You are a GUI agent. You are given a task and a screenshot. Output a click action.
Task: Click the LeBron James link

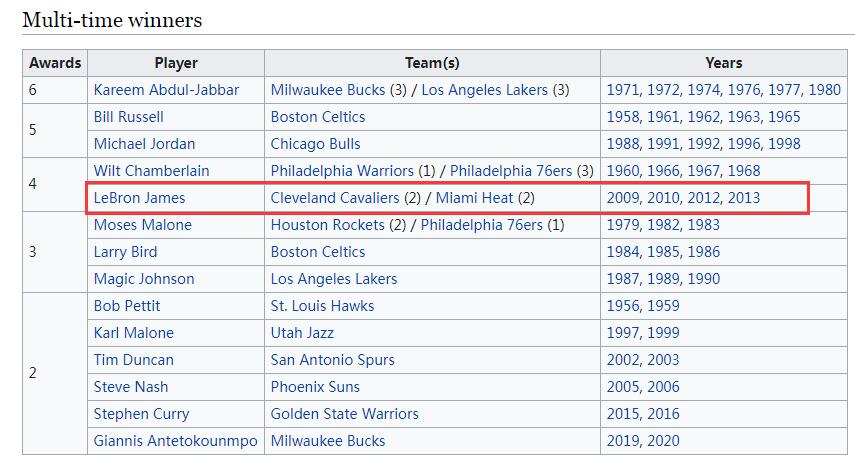coord(139,198)
